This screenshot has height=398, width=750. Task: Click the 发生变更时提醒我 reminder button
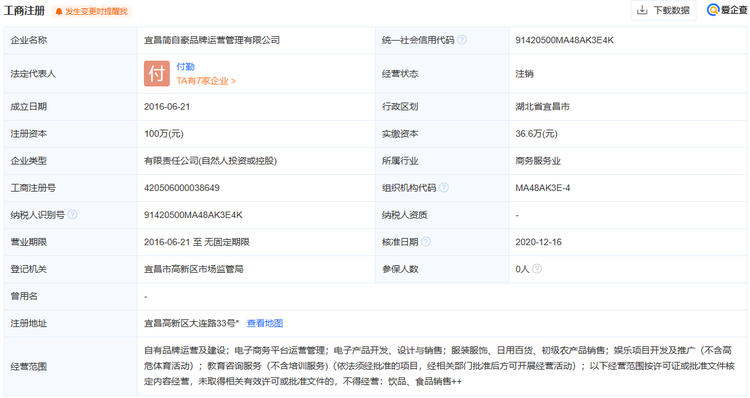[x=92, y=11]
